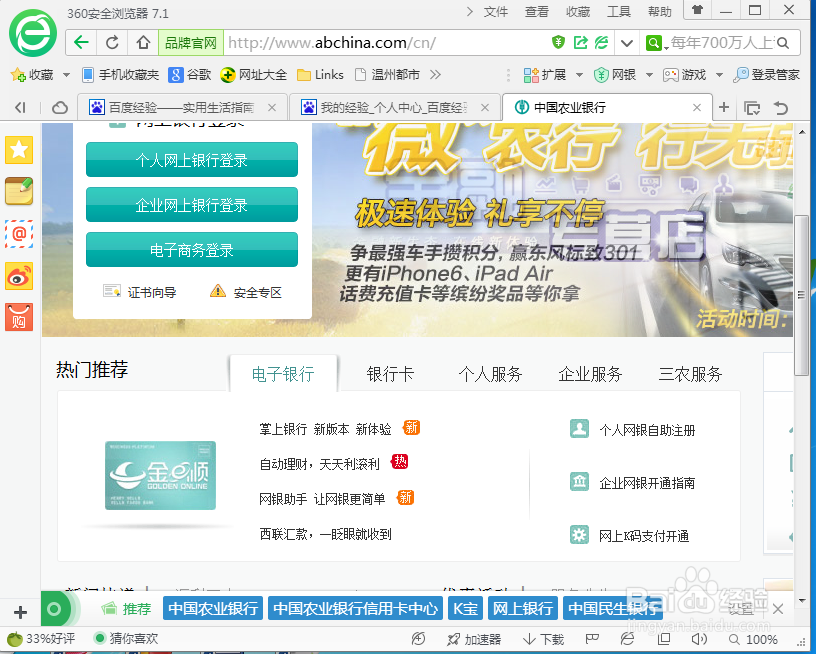
Task: Open the Weibo sidebar icon
Action: coord(19,276)
